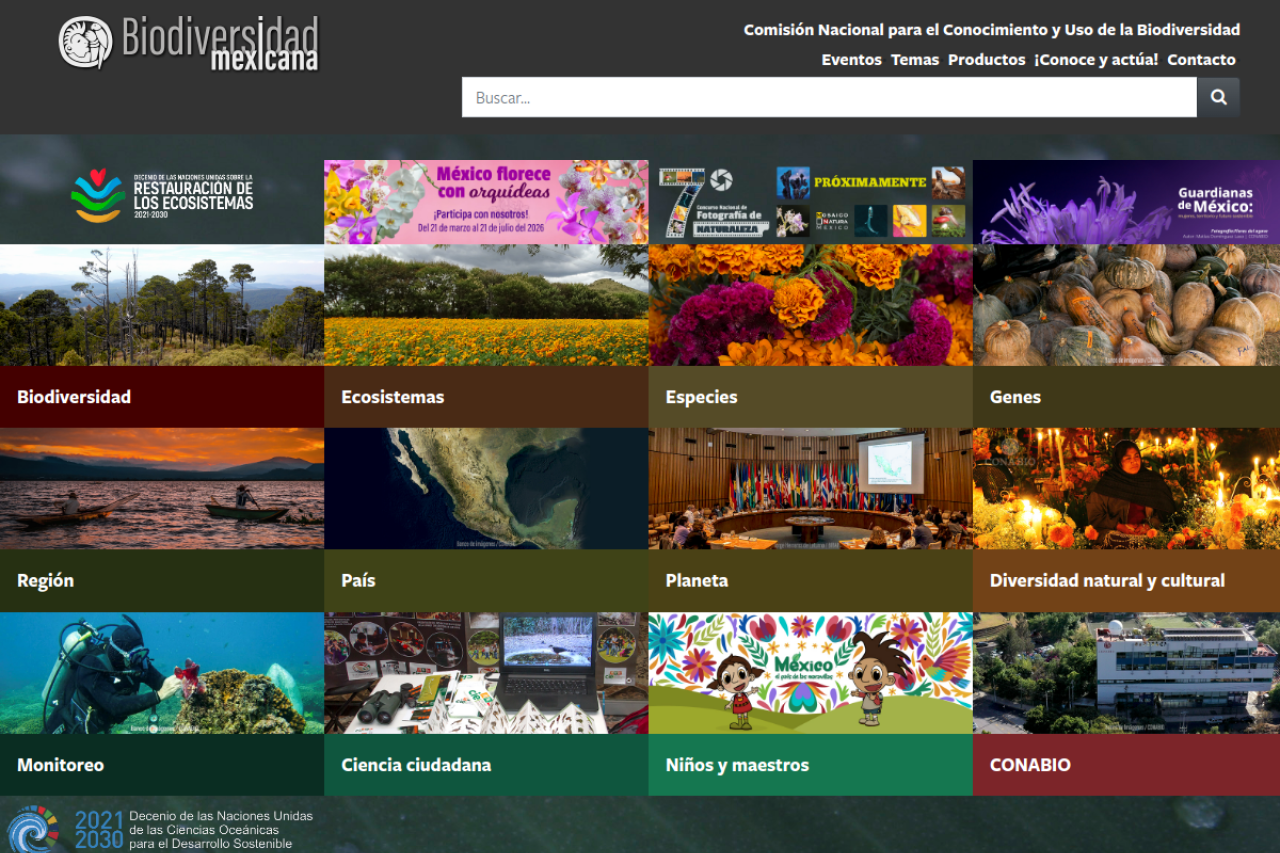The height and width of the screenshot is (853, 1280).
Task: Go to ¡Conoce y actúa! section
Action: (1096, 60)
